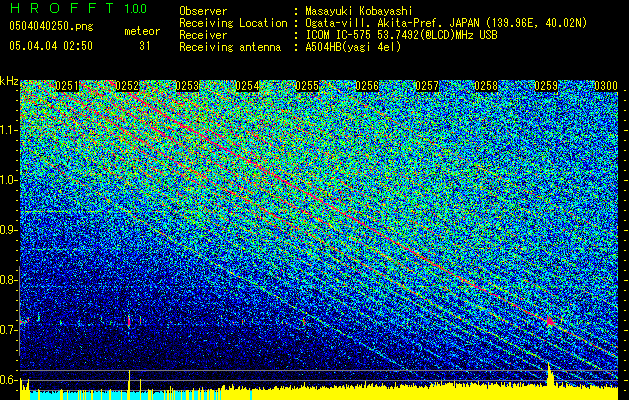Click the kHz axis unit label
This screenshot has width=629, height=400.
tap(9, 81)
